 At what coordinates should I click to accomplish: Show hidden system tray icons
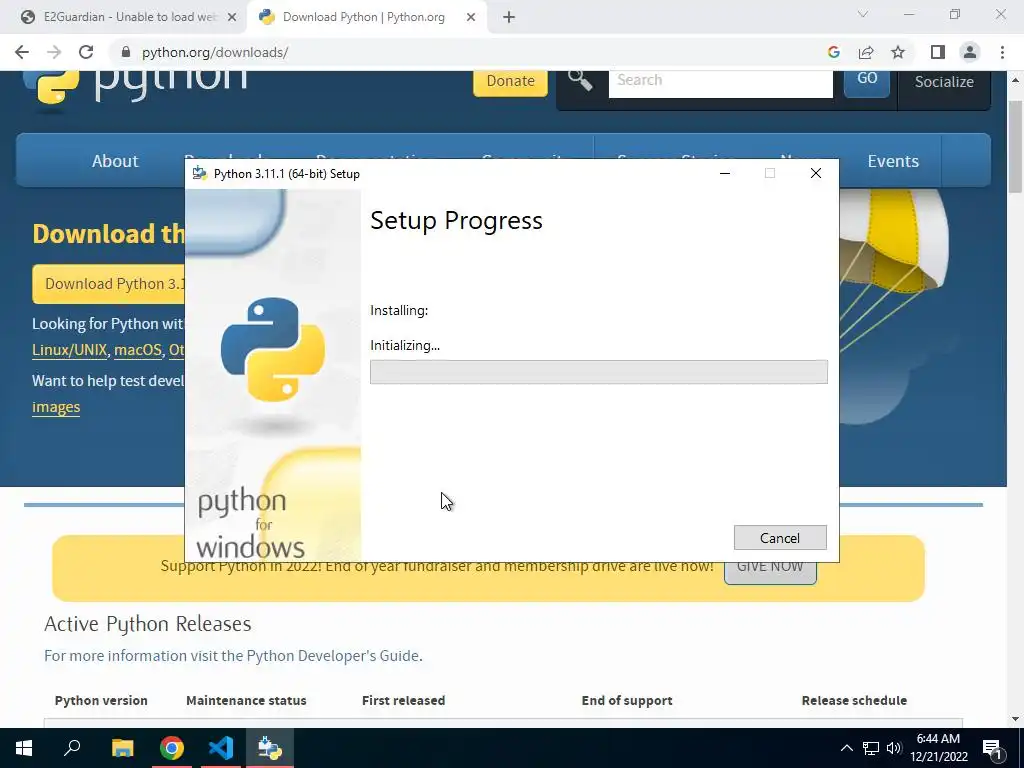tap(846, 748)
